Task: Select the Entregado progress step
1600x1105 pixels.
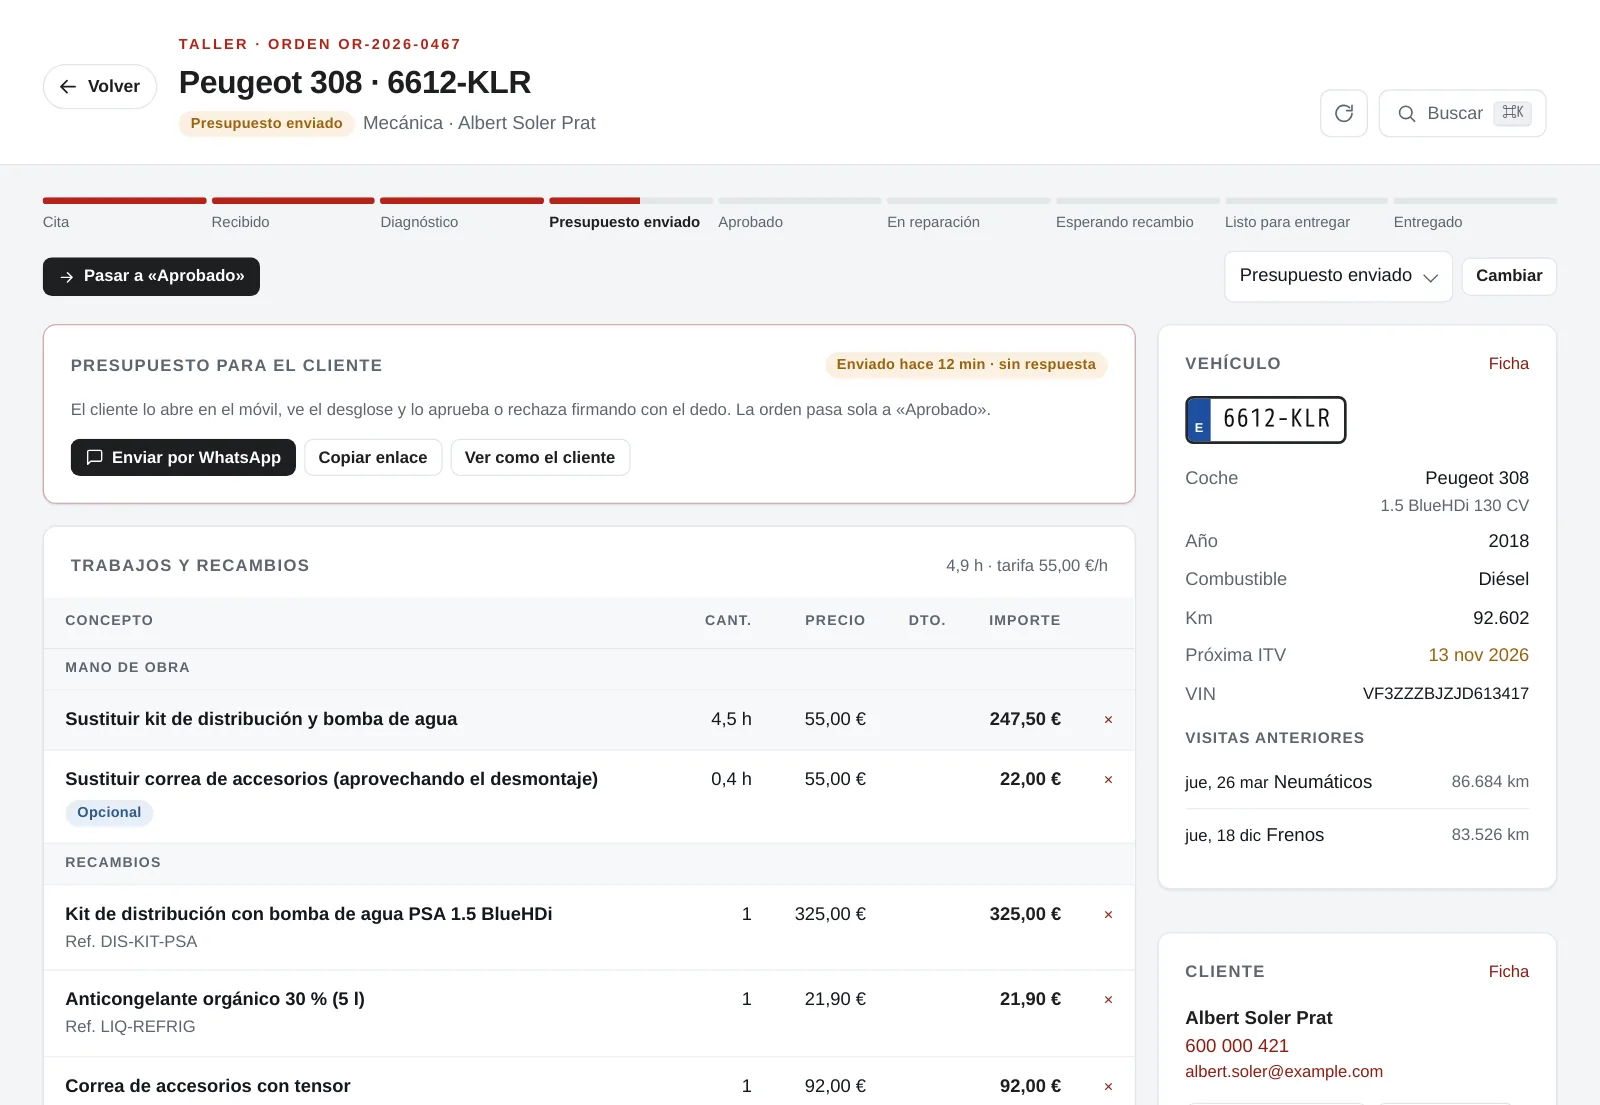Action: (x=1475, y=214)
